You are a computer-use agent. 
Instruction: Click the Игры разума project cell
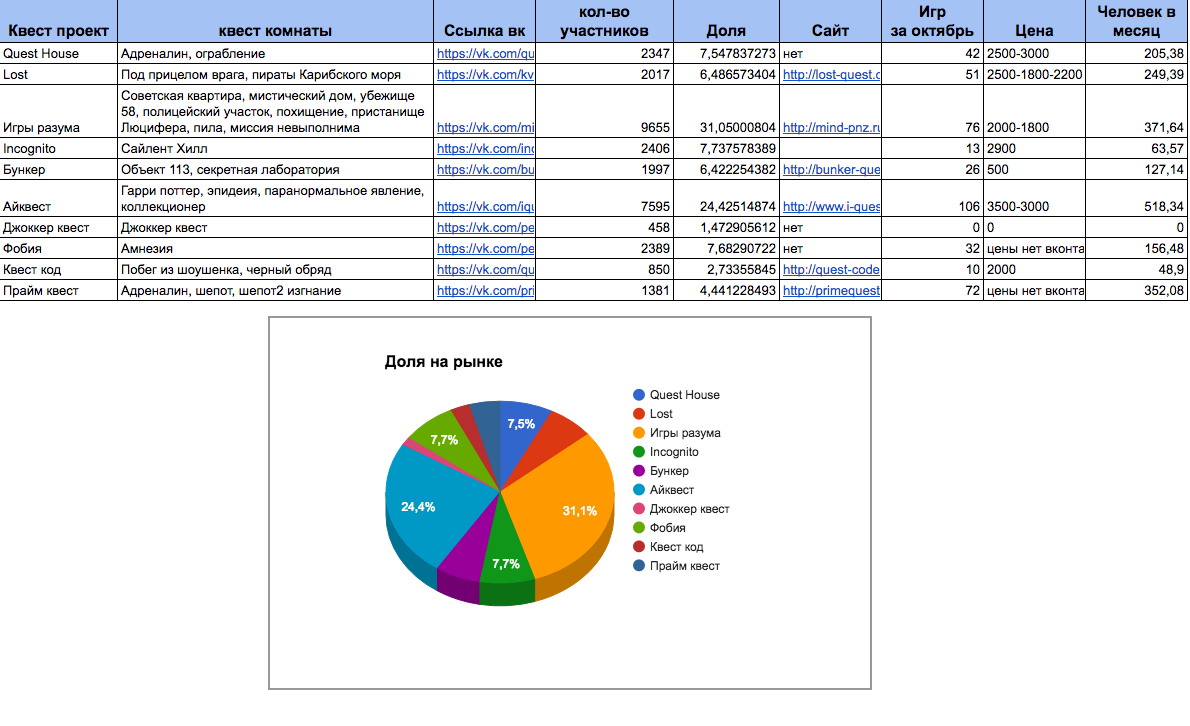[58, 112]
